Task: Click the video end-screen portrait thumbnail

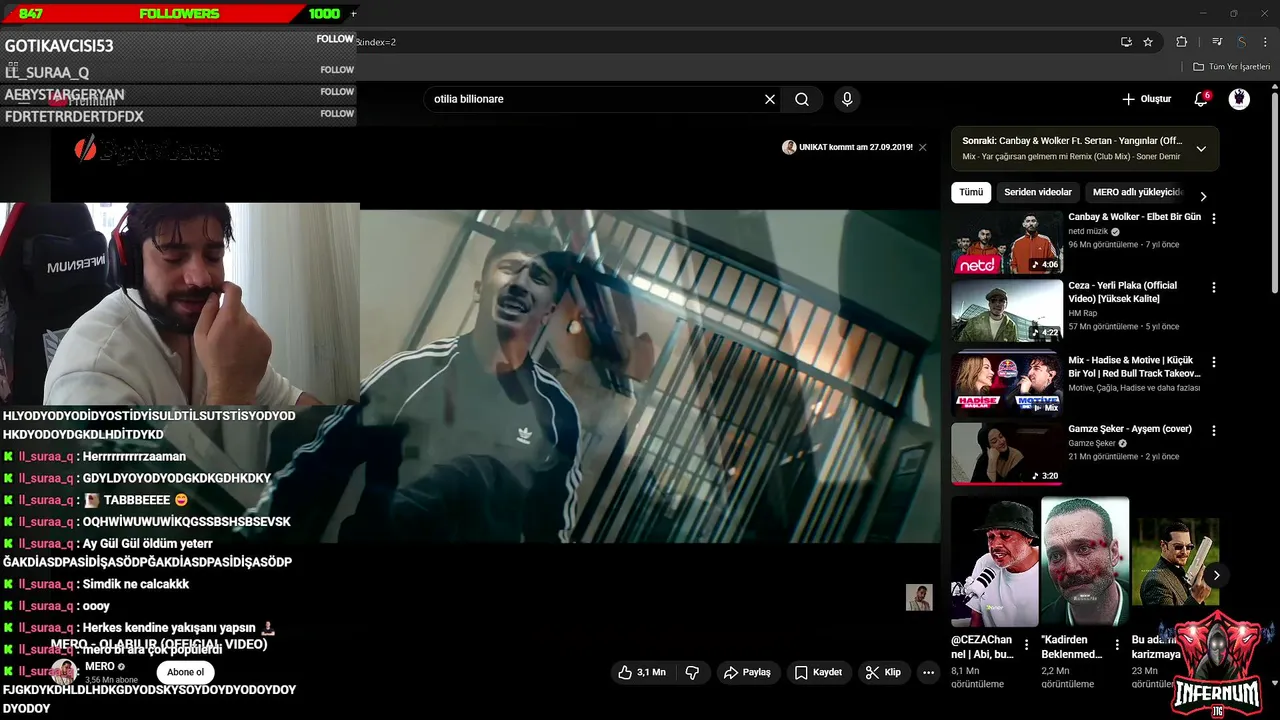Action: (919, 597)
